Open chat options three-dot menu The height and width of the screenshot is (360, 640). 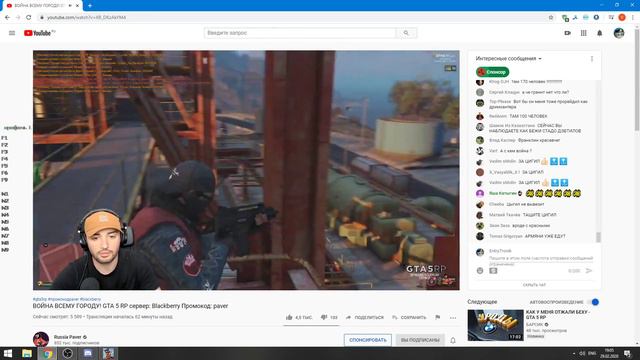pos(592,59)
